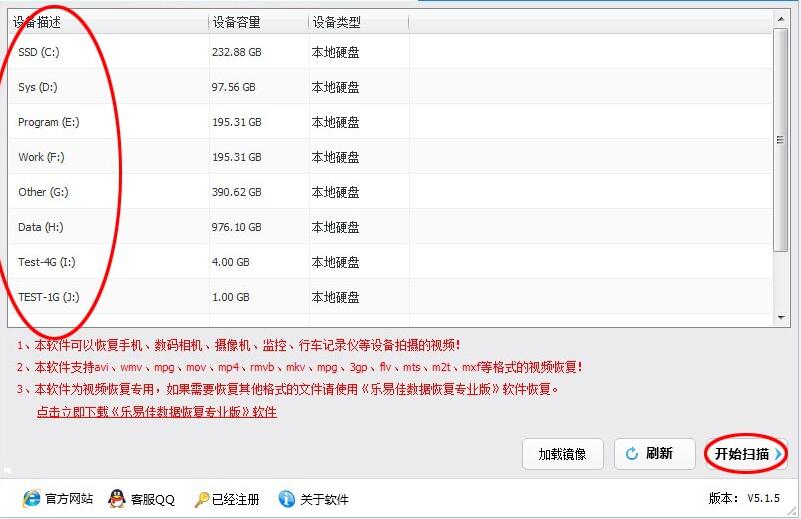Click the blue info icon for About
The width and height of the screenshot is (801, 519).
[x=287, y=499]
